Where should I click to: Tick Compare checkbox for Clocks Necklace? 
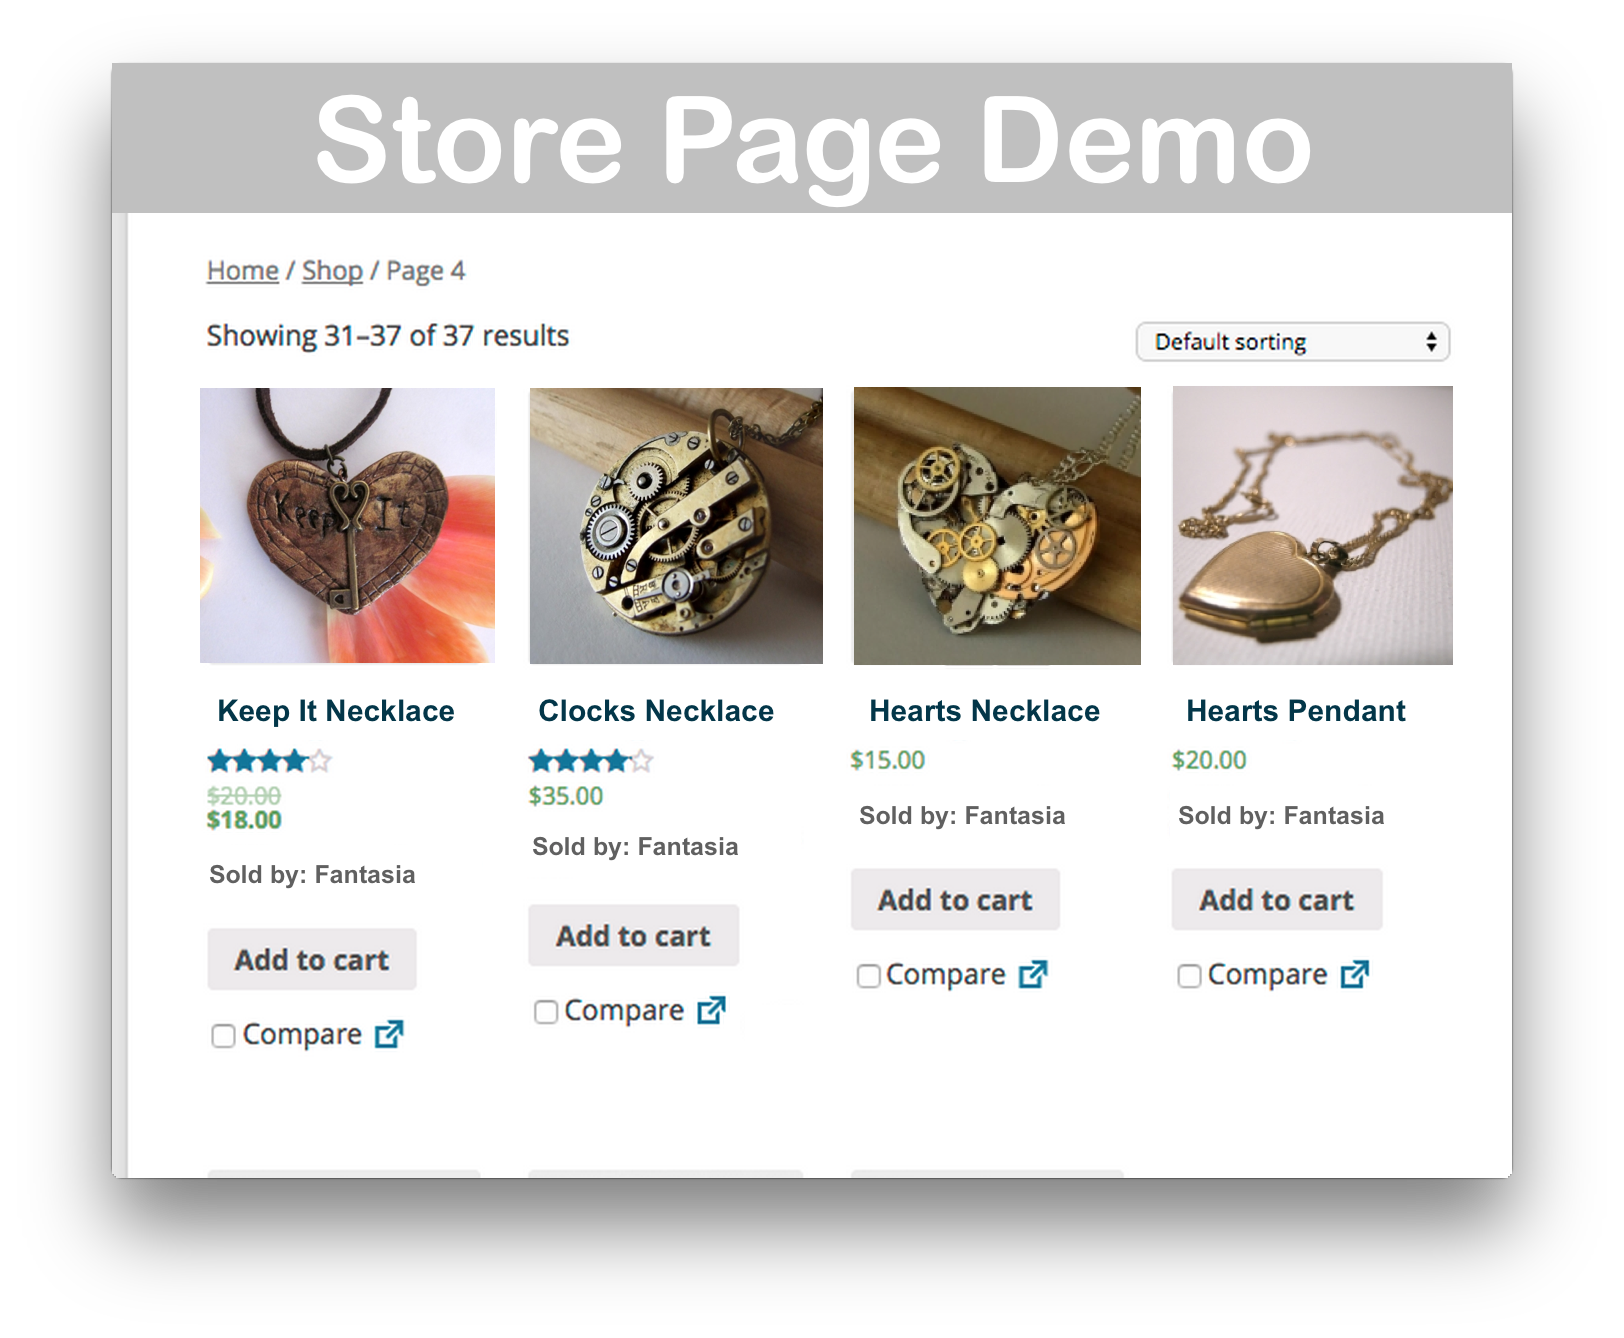click(546, 1012)
